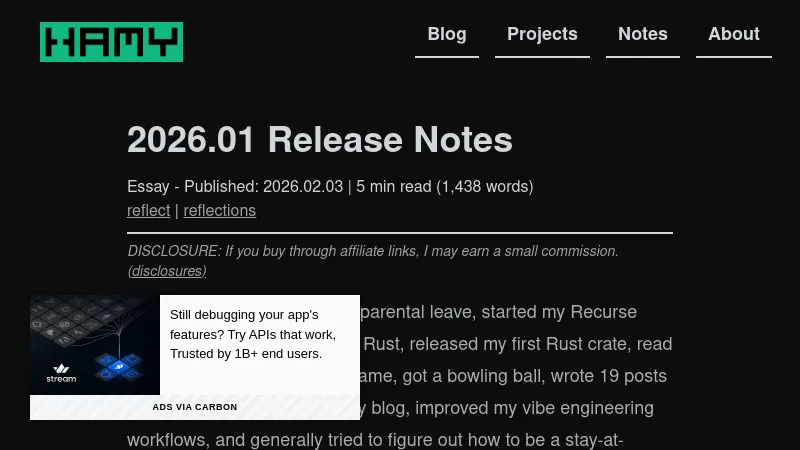Follow the "reflect" tag link

148,211
